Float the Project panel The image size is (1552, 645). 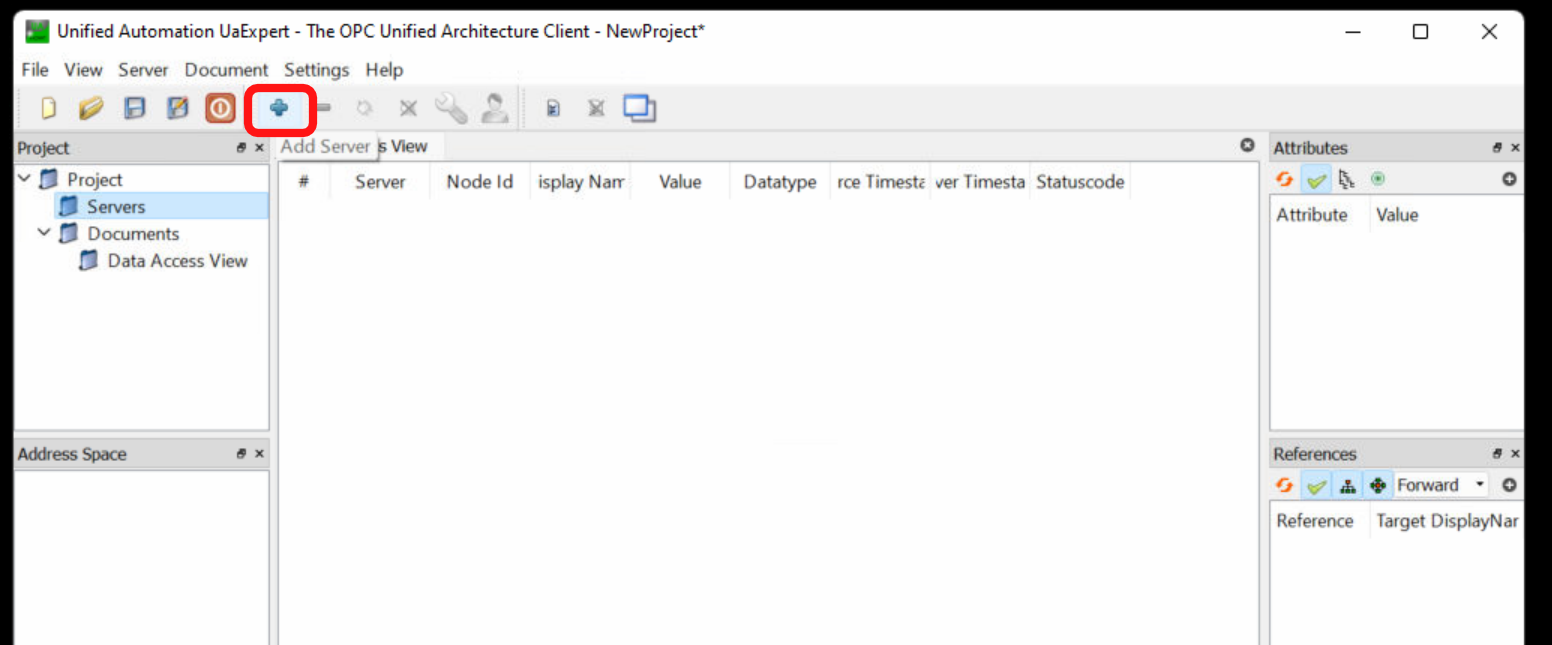(242, 148)
